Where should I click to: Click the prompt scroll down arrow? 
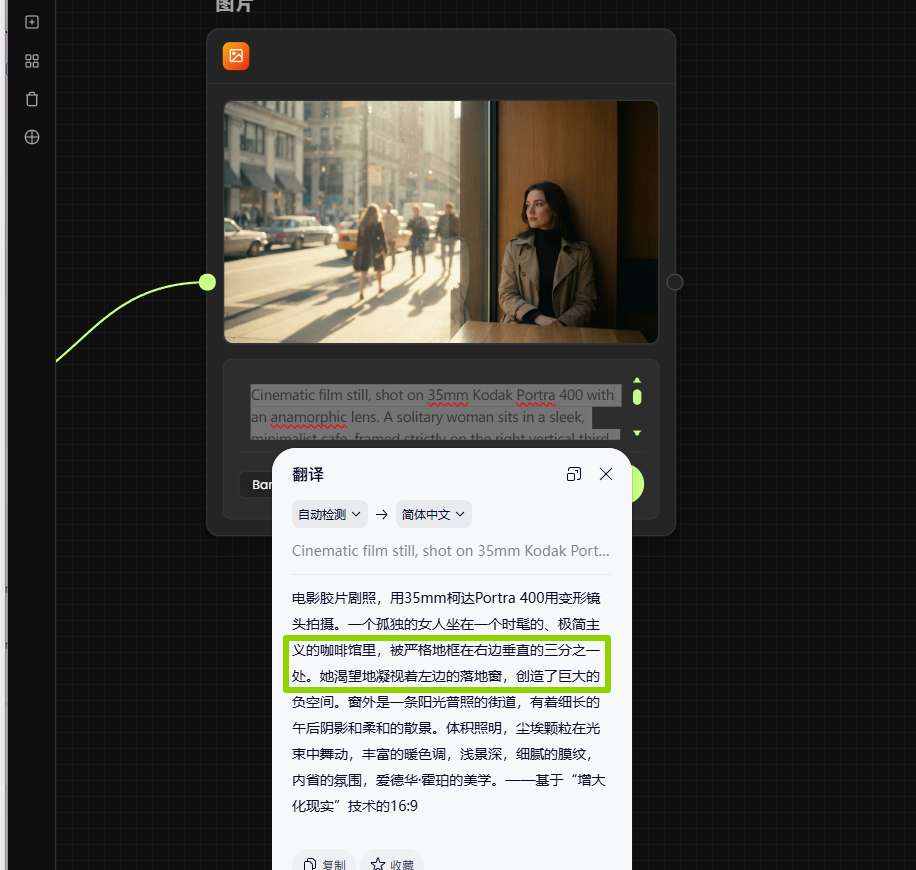coord(637,433)
